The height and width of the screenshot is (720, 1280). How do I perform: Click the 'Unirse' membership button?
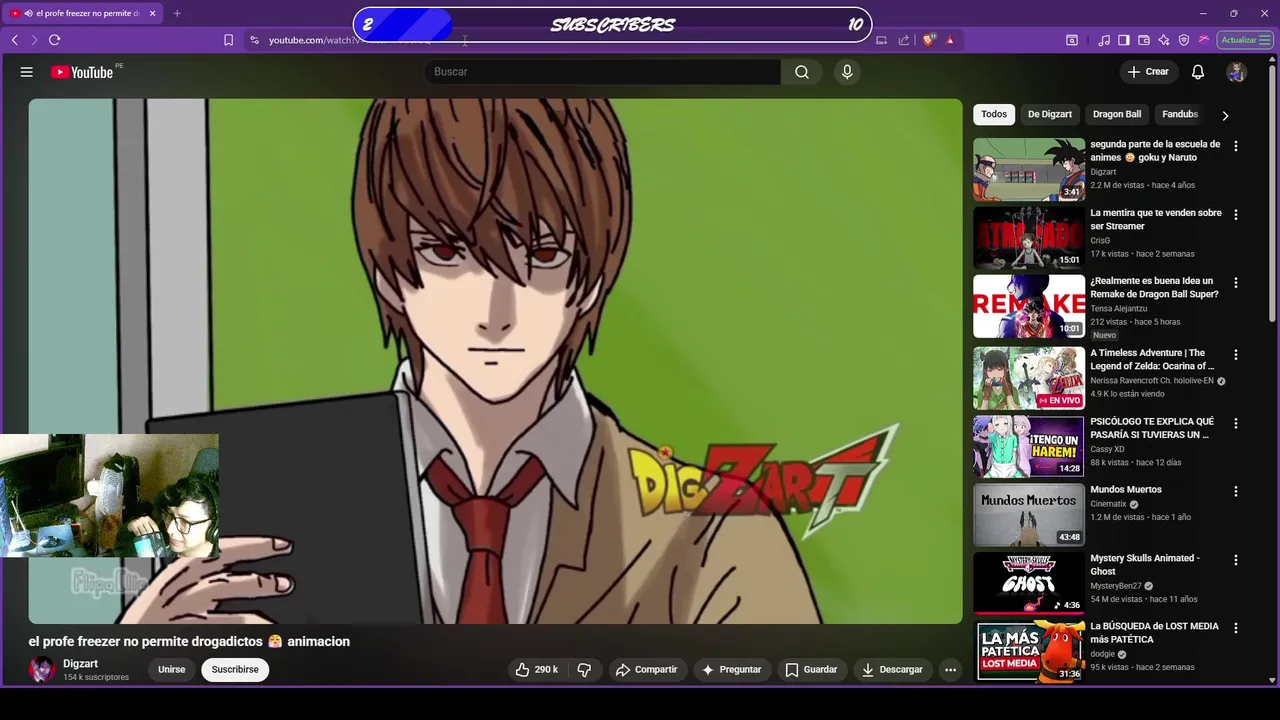click(x=172, y=670)
